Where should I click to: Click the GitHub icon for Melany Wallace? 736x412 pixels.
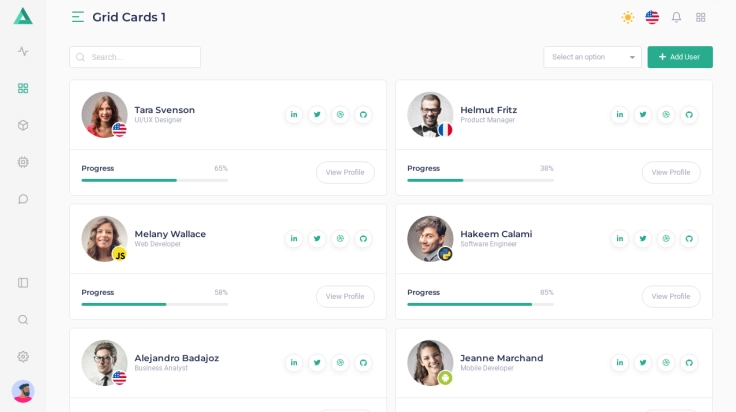pyautogui.click(x=363, y=239)
